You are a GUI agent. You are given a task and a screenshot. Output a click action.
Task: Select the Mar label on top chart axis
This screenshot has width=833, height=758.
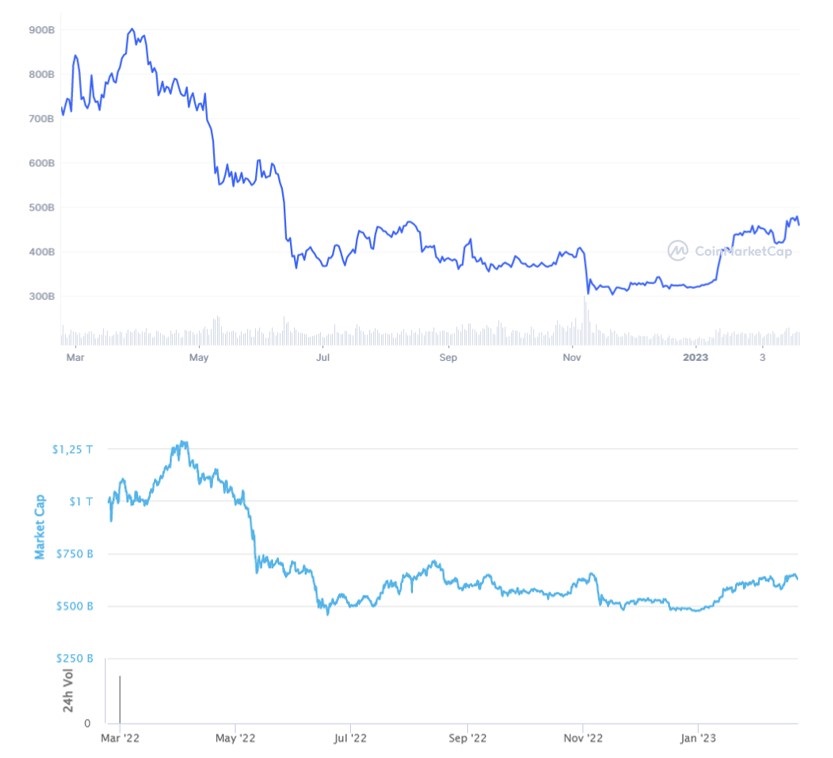[x=71, y=357]
